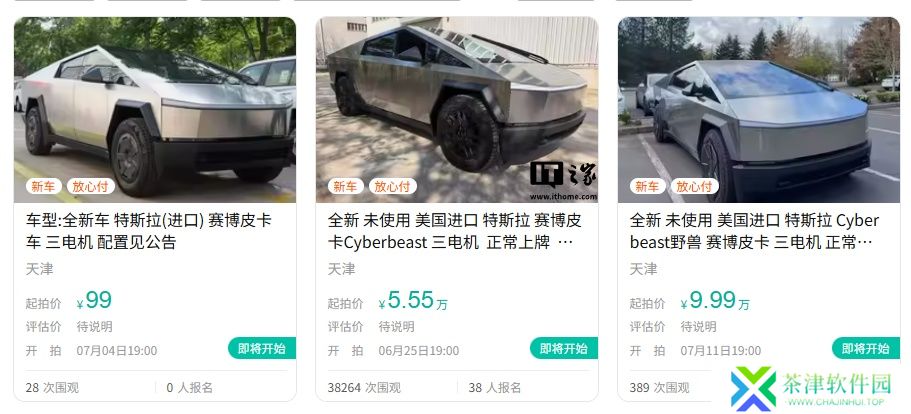This screenshot has width=911, height=414.
Task: Open the middle Cybertruck photo with IT之家 watermark
Action: click(457, 110)
